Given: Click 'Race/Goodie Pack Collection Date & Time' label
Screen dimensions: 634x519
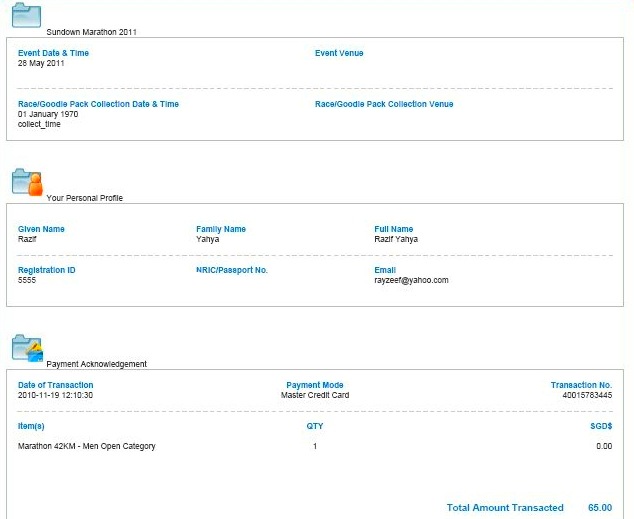Looking at the screenshot, I should (98, 104).
